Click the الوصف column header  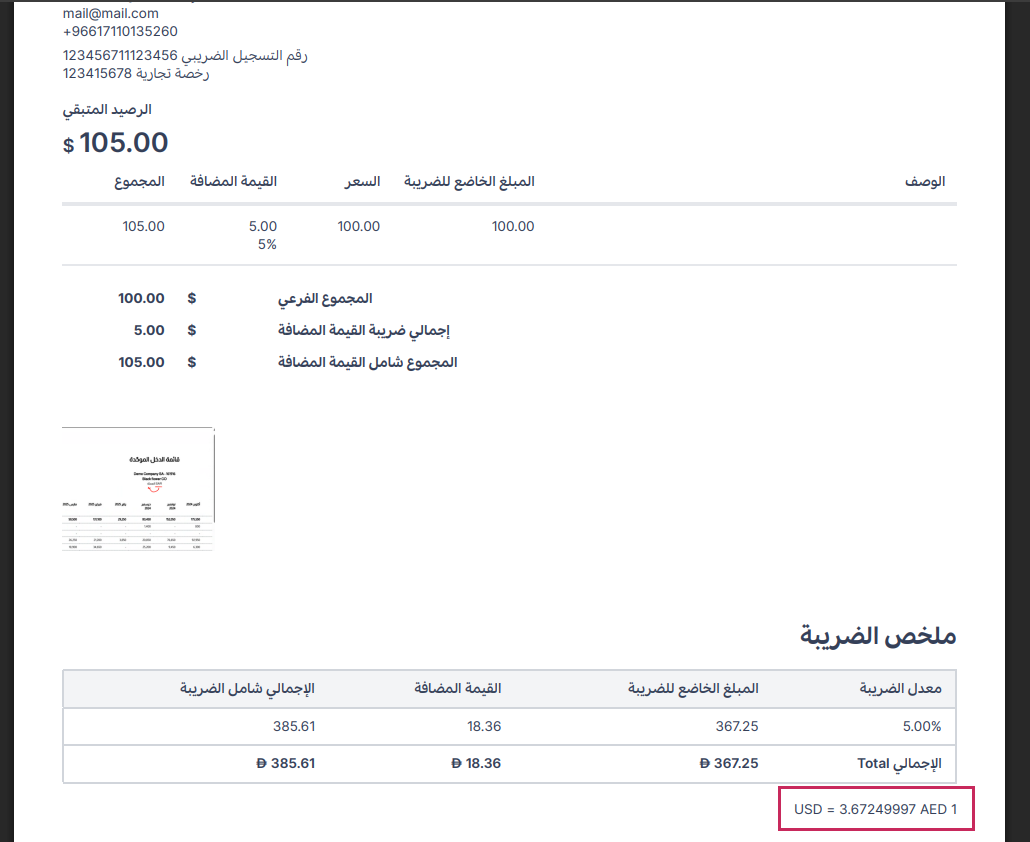click(x=925, y=181)
